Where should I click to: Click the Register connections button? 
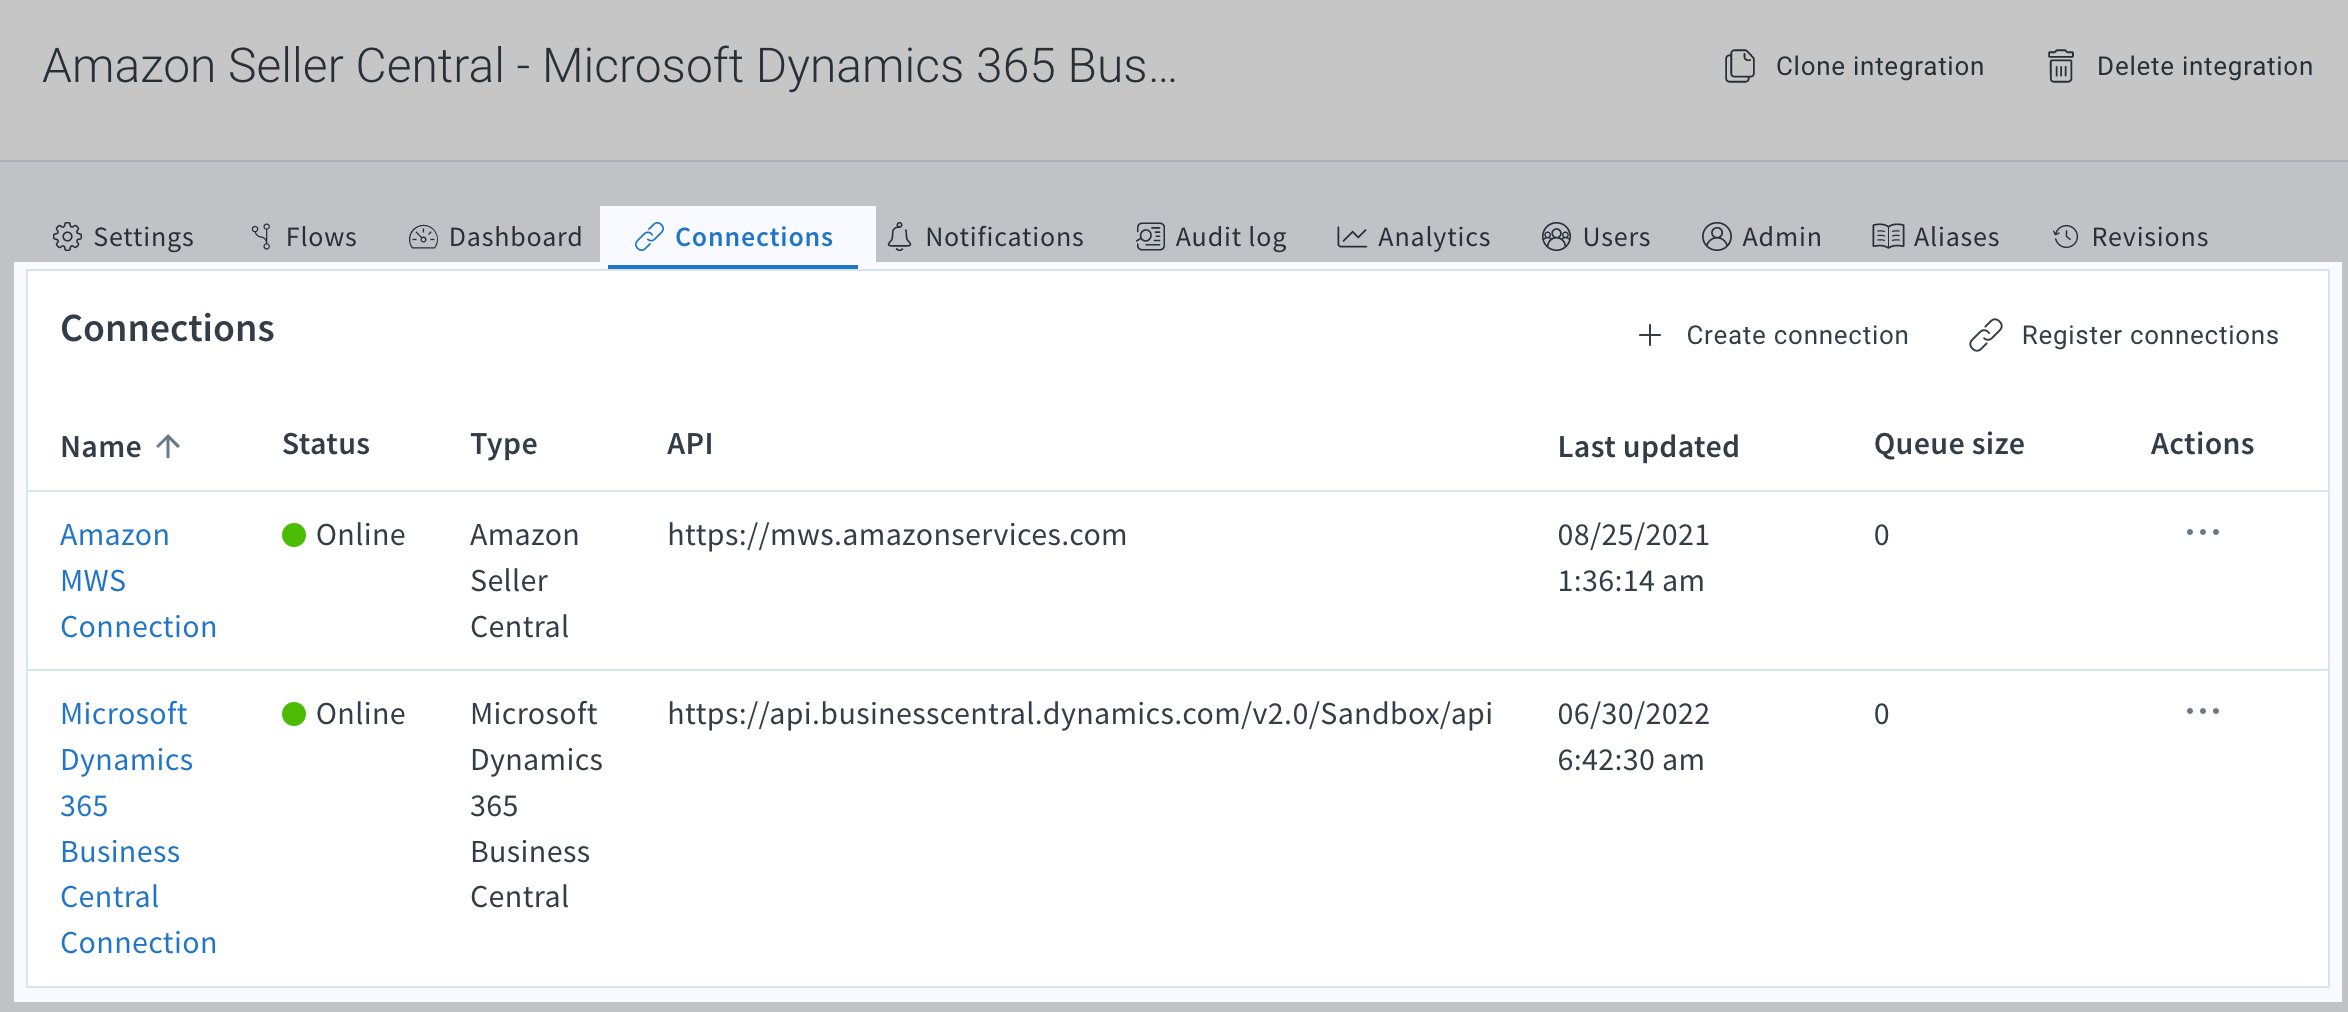click(x=2124, y=335)
